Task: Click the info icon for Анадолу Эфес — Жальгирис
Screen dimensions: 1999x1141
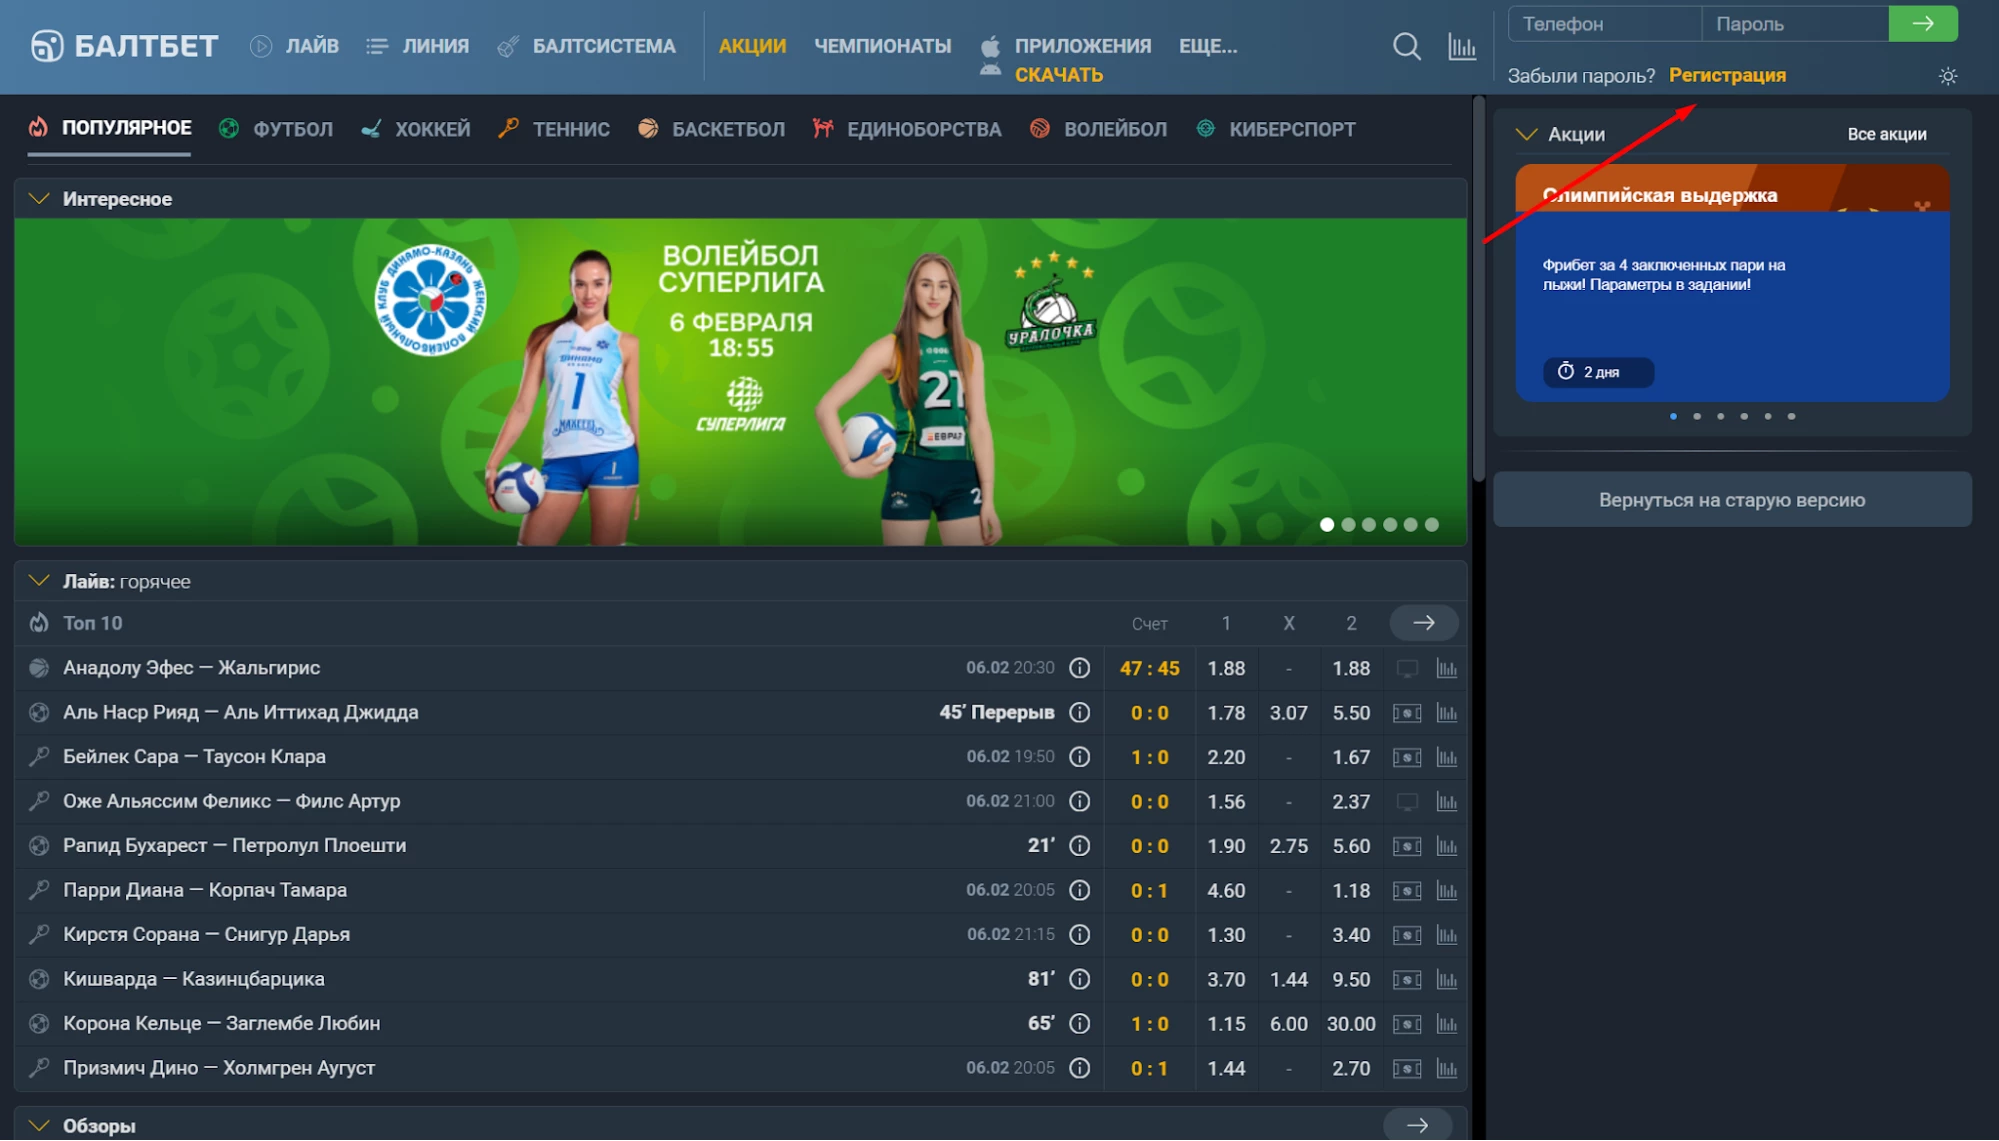Action: tap(1079, 668)
